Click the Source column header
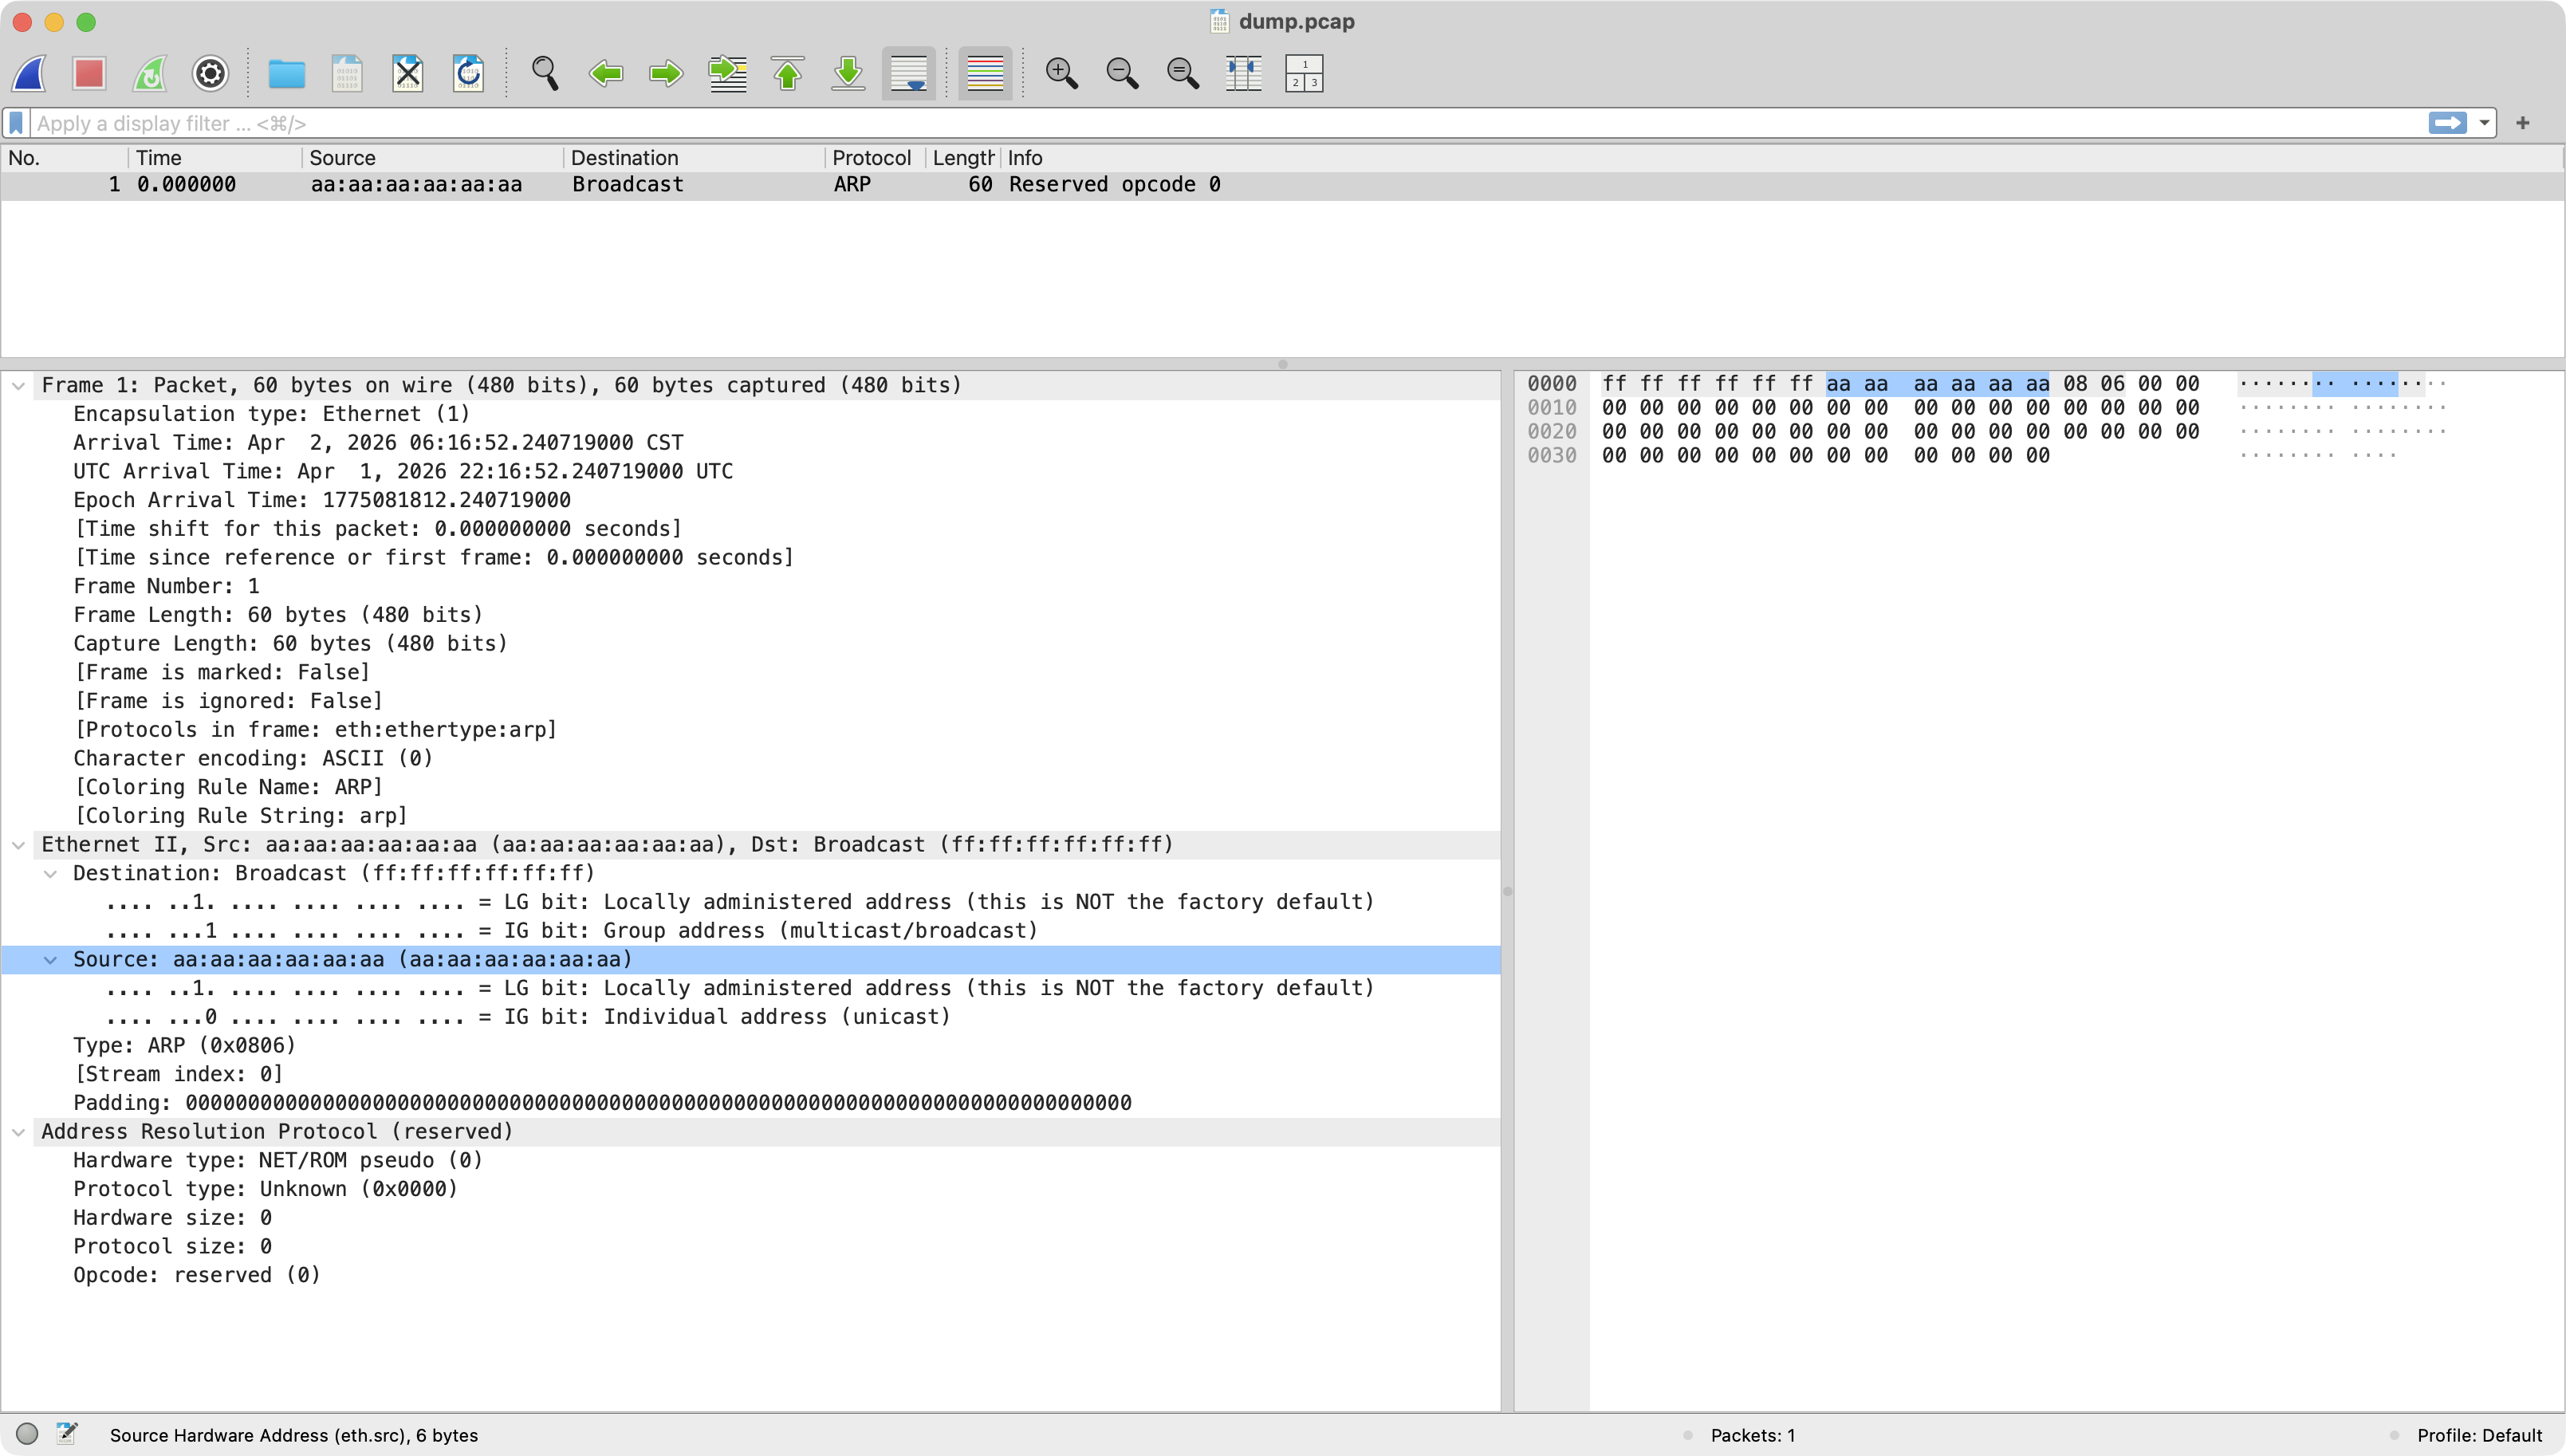This screenshot has height=1456, width=2566. tap(342, 158)
